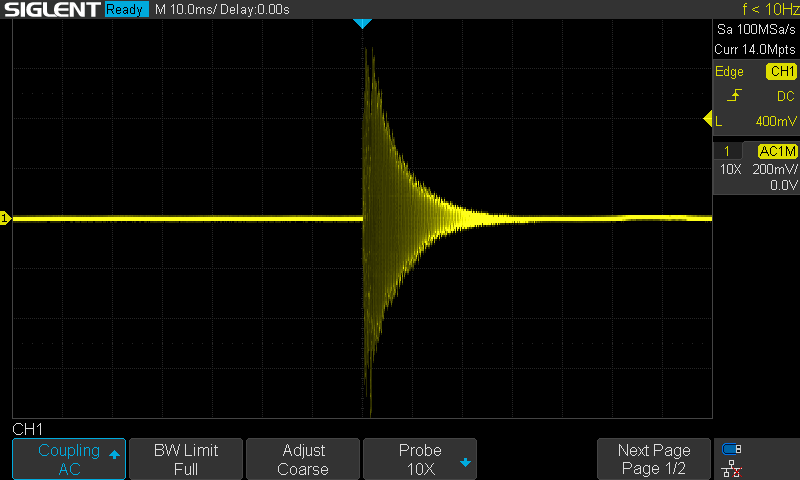Toggle the AC1M channel coupling badge
Image resolution: width=800 pixels, height=480 pixels.
[x=777, y=151]
